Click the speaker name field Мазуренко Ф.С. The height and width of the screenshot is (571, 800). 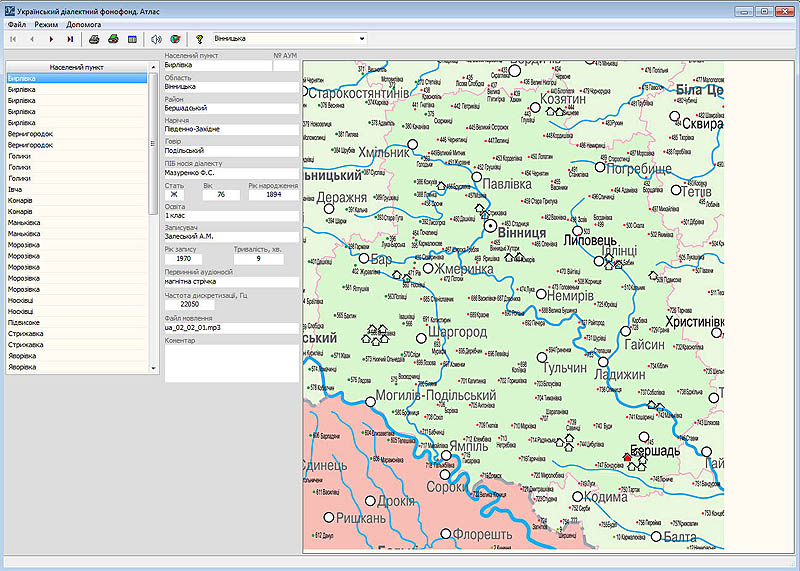(231, 173)
